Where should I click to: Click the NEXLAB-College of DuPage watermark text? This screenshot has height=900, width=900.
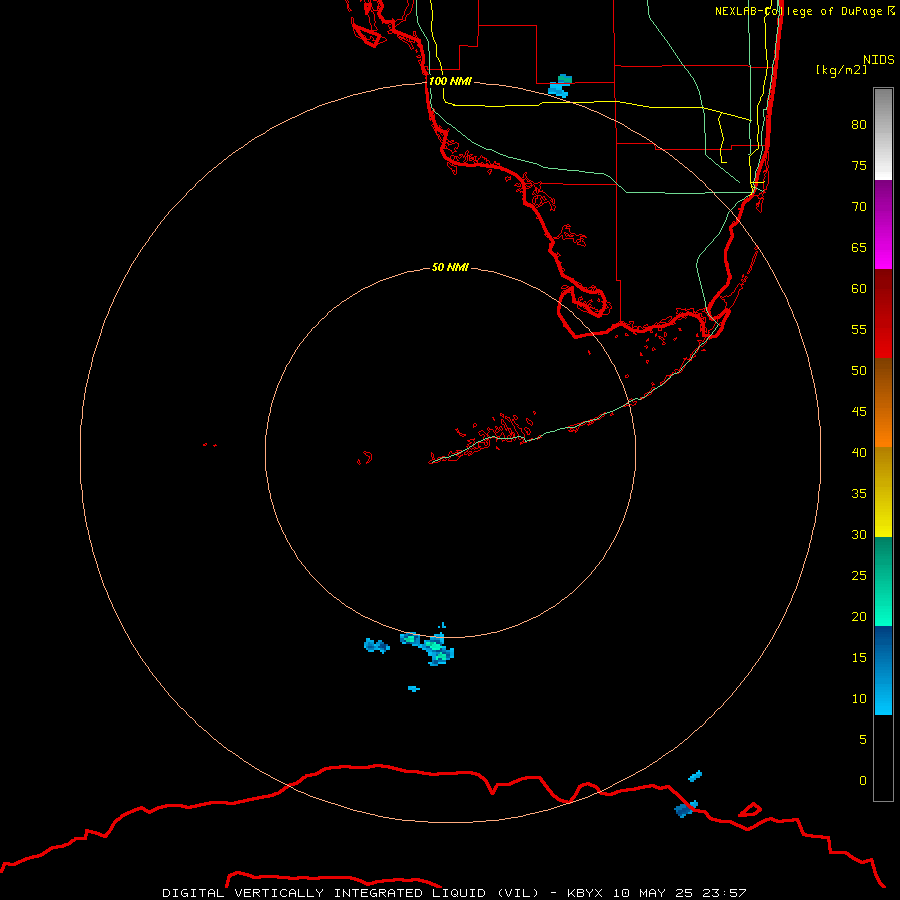pyautogui.click(x=804, y=11)
